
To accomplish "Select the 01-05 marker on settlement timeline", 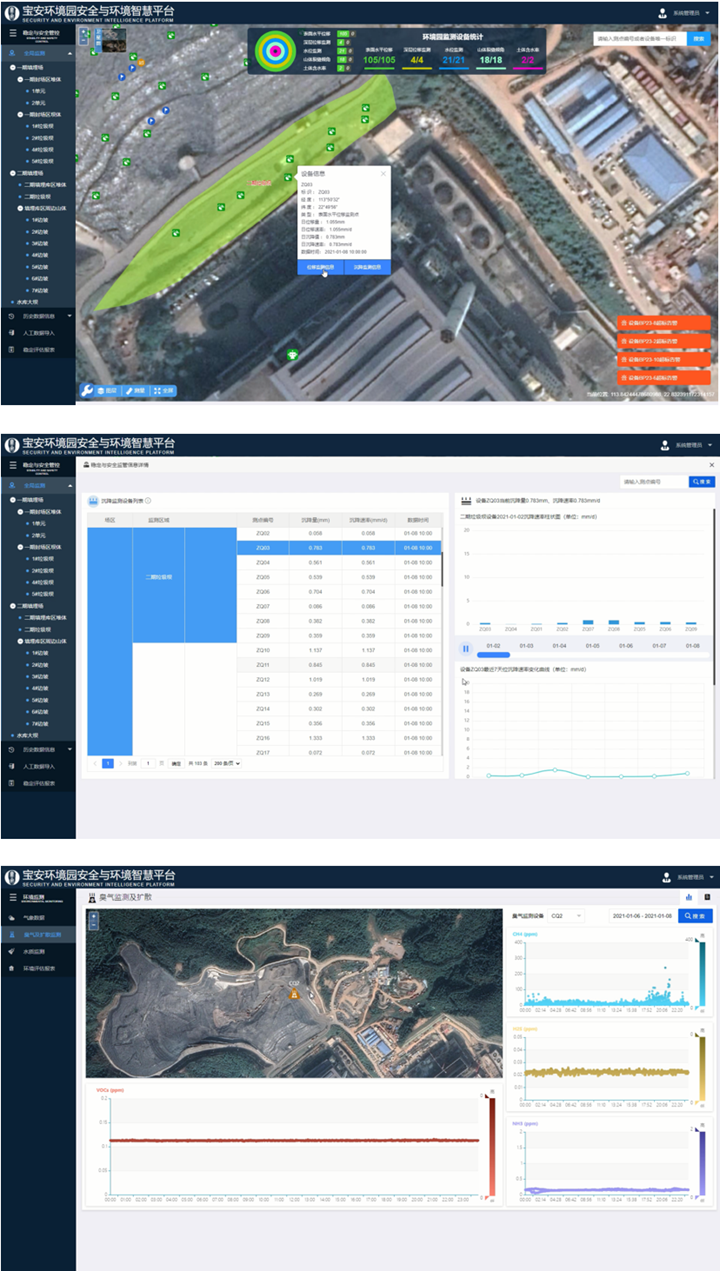I will tap(593, 646).
